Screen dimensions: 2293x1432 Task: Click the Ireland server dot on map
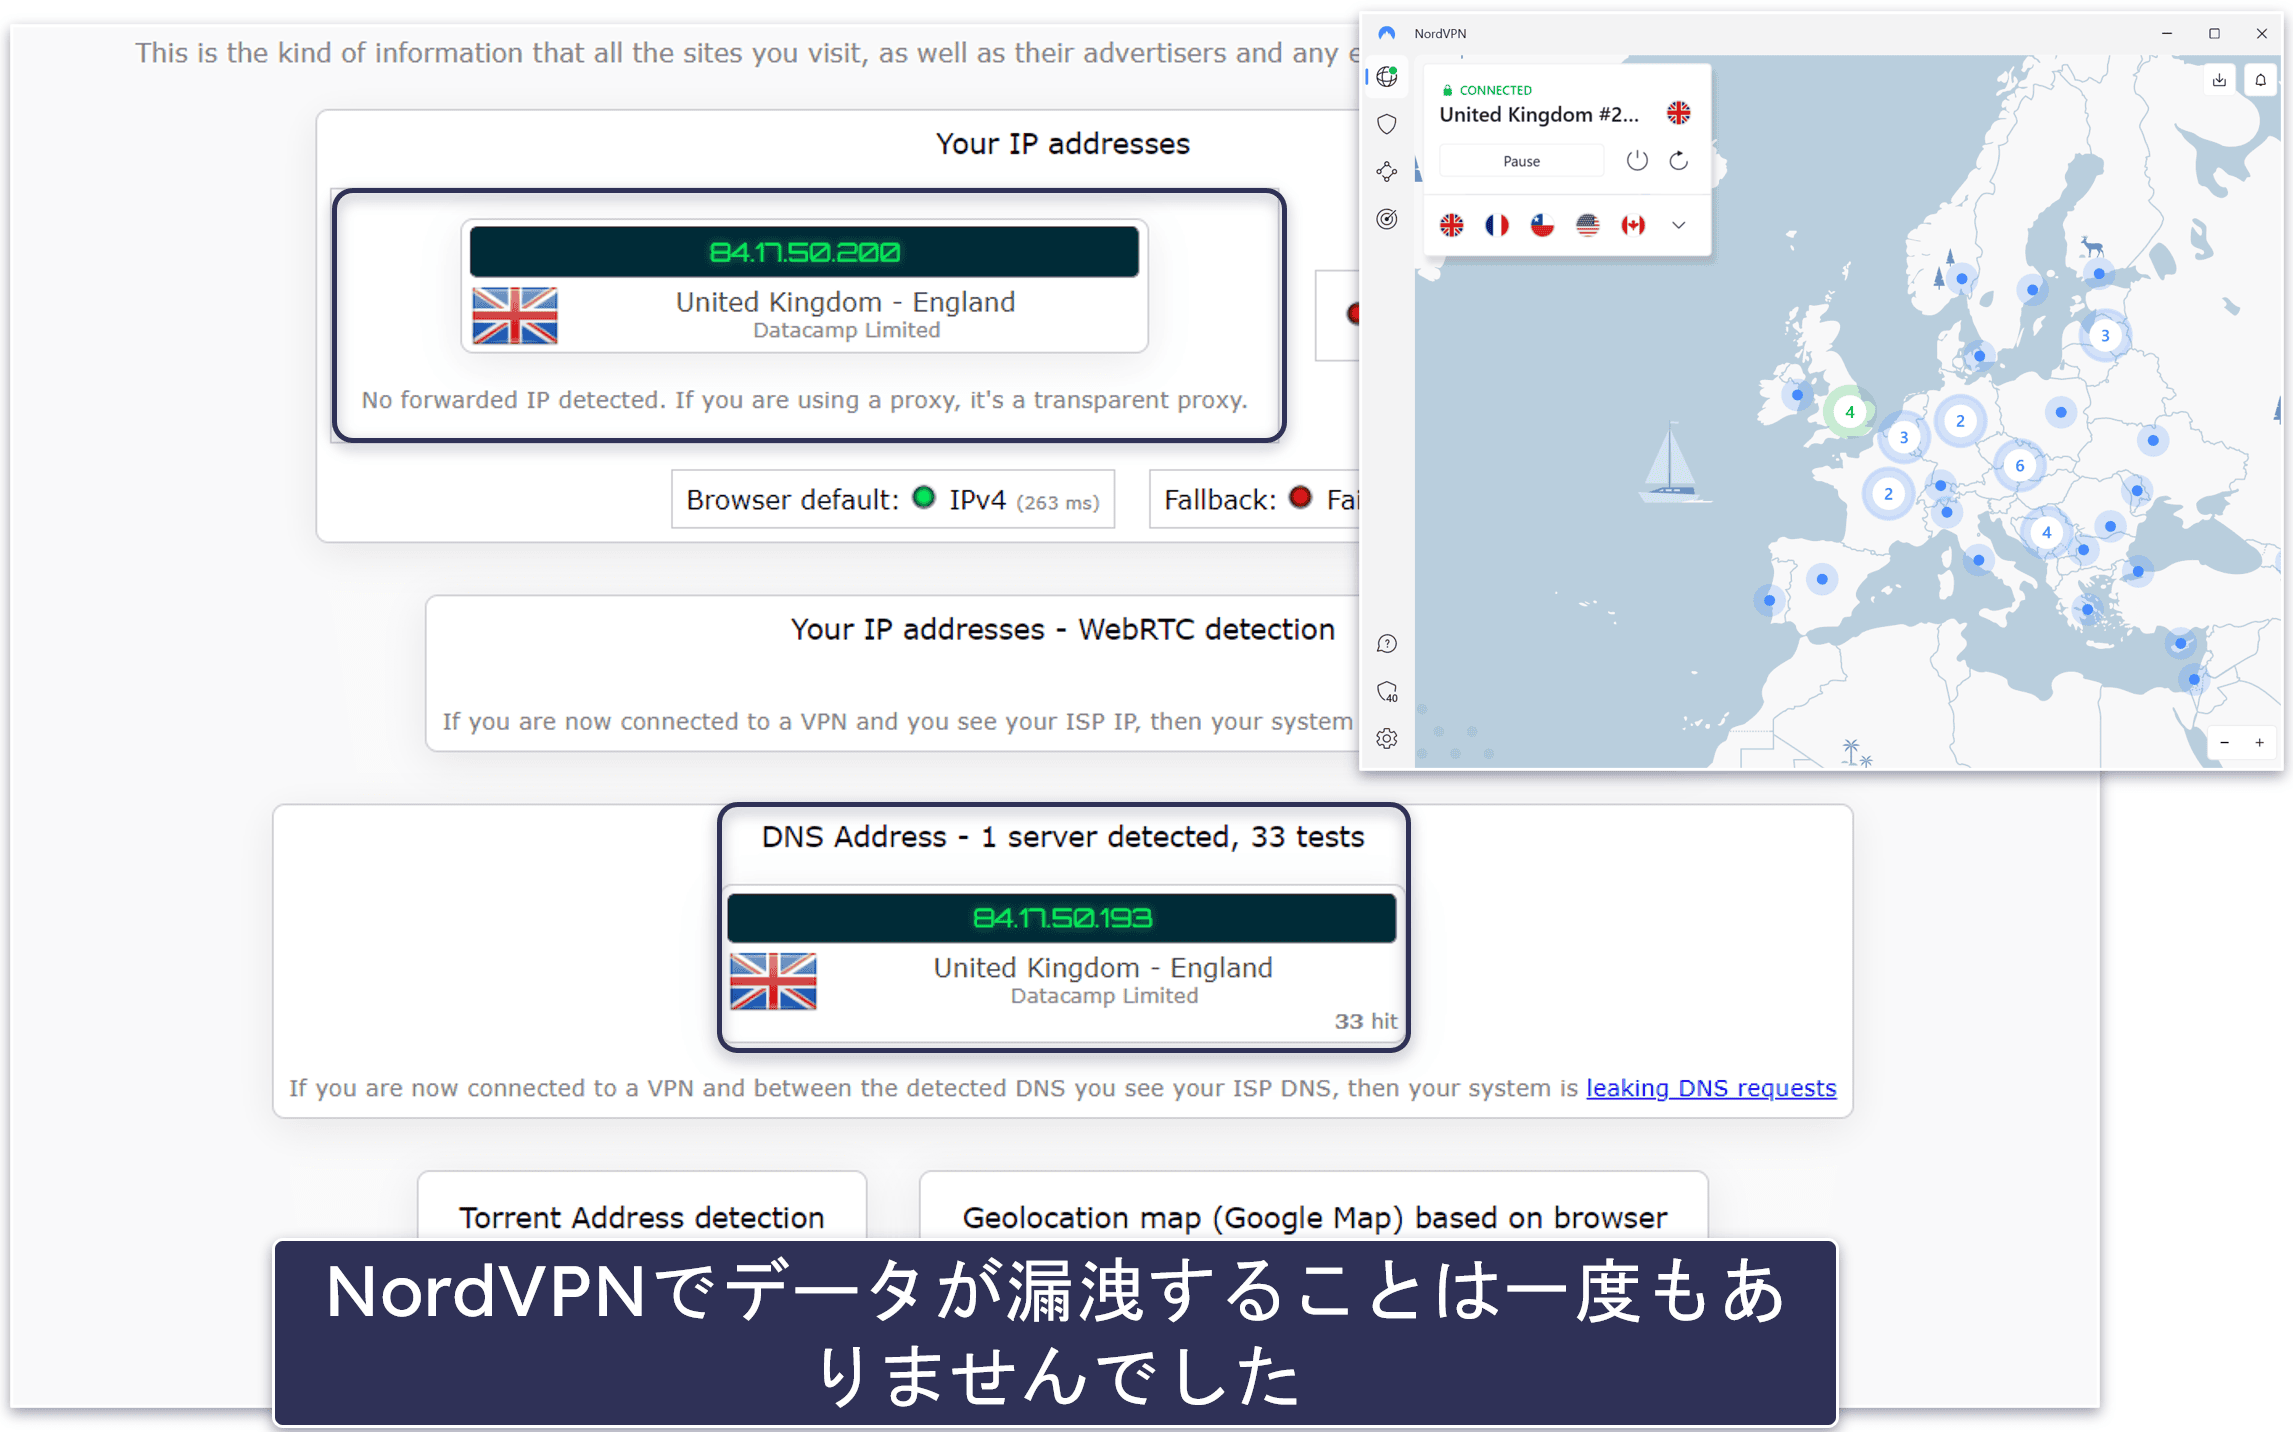[x=1798, y=395]
